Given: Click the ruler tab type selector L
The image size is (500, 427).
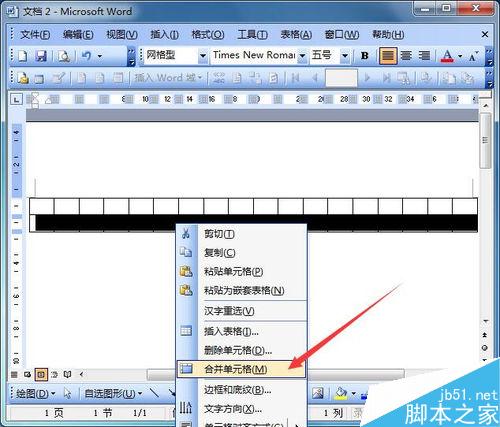Looking at the screenshot, I should (x=16, y=99).
